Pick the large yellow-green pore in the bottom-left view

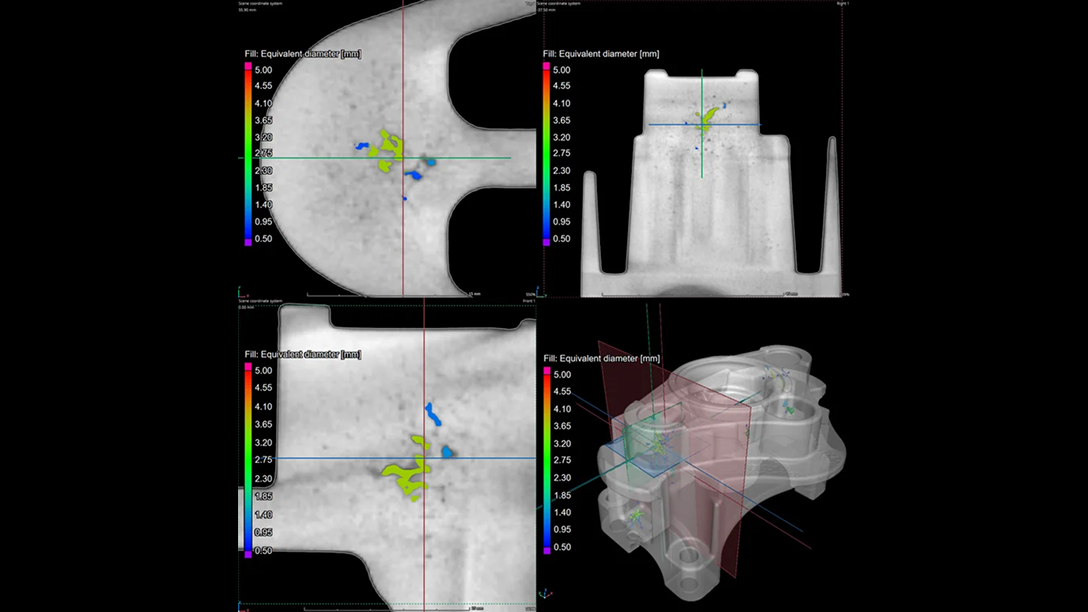click(405, 474)
